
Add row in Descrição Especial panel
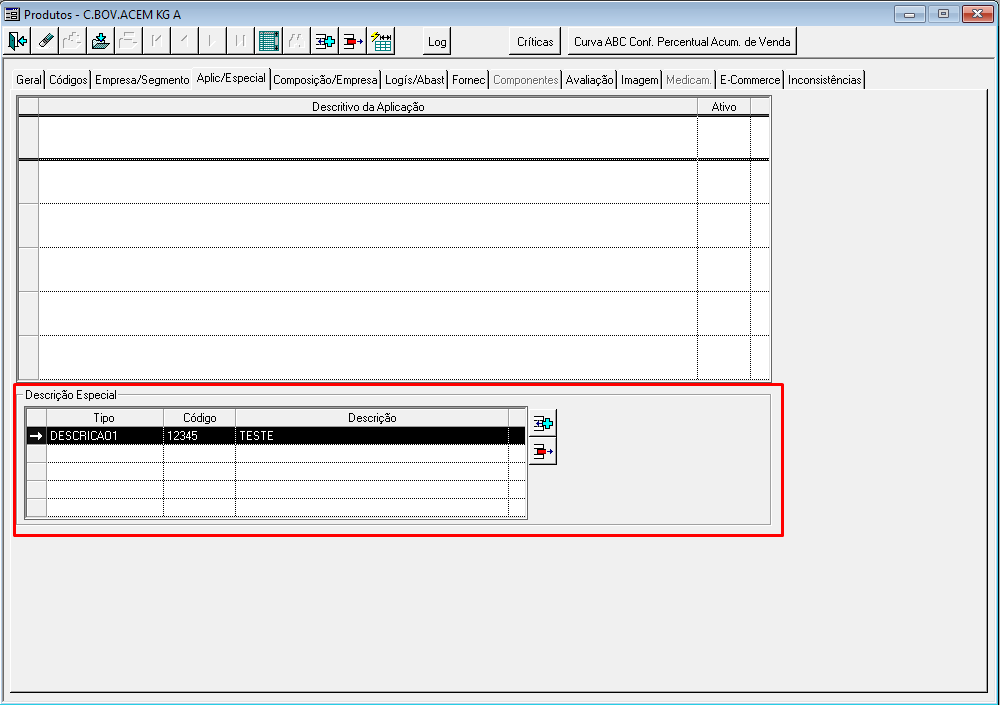click(x=543, y=423)
